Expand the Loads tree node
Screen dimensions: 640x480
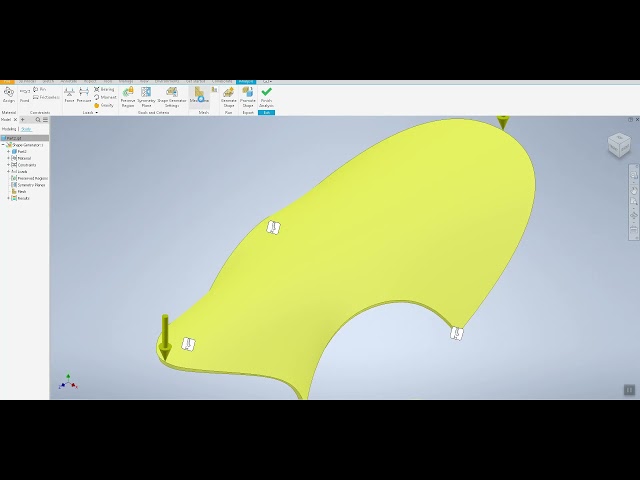point(9,171)
